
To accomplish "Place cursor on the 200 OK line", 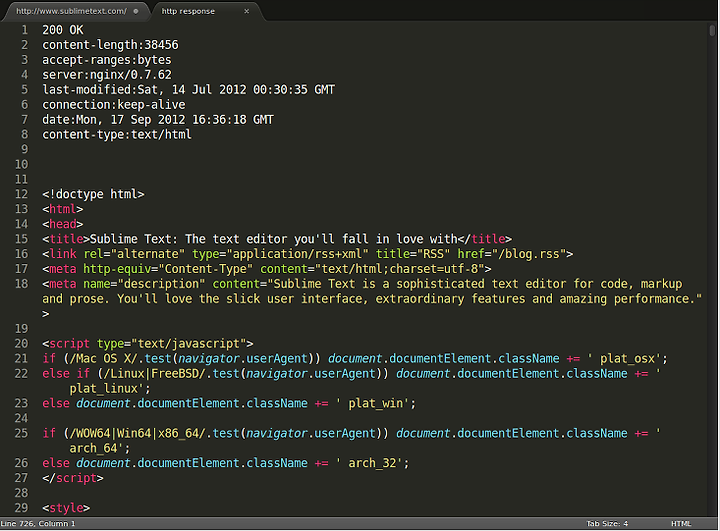I will (63, 30).
